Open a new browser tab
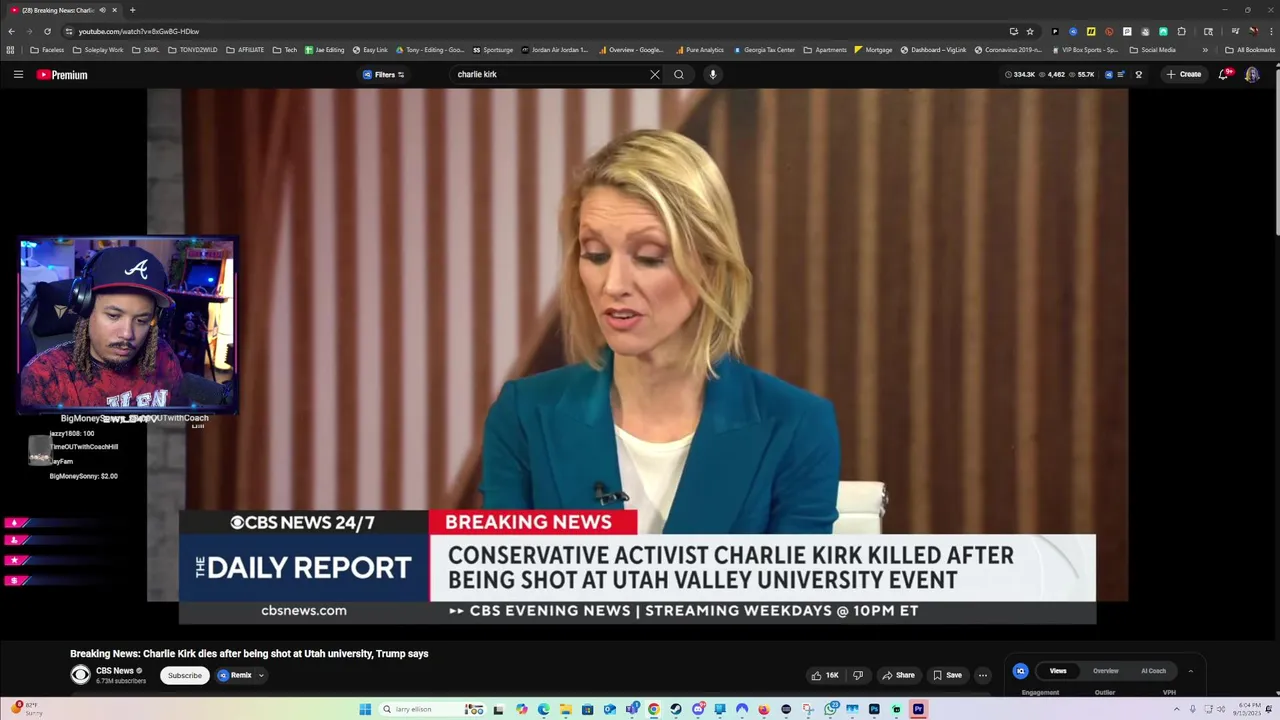1280x720 pixels. point(132,10)
